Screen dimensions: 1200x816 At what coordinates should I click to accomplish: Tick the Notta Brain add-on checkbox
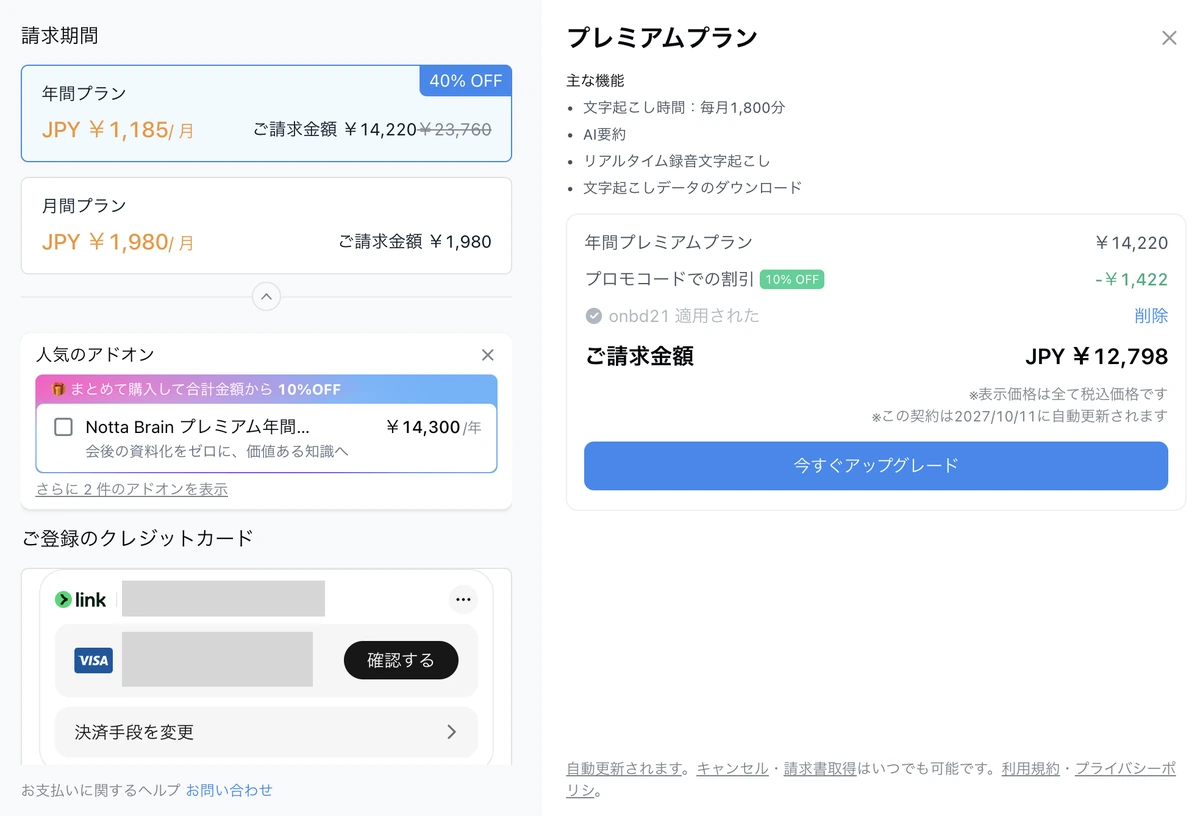64,427
